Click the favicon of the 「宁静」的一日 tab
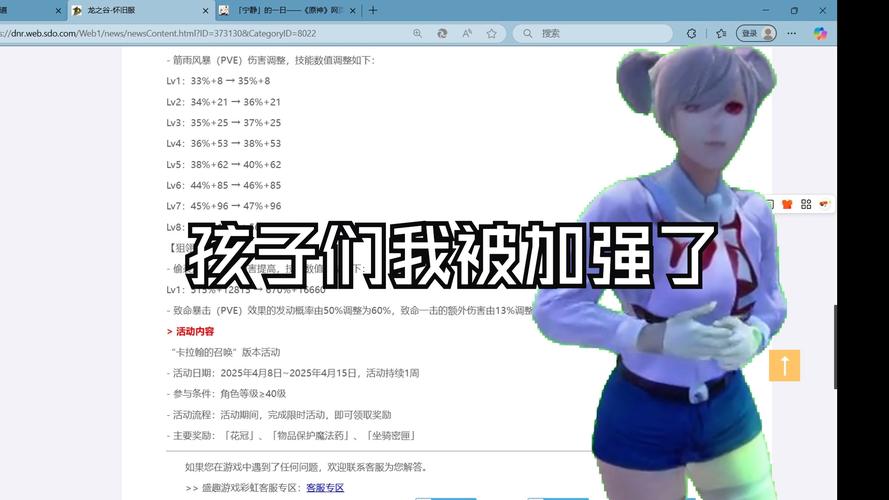889x500 pixels. 224,11
